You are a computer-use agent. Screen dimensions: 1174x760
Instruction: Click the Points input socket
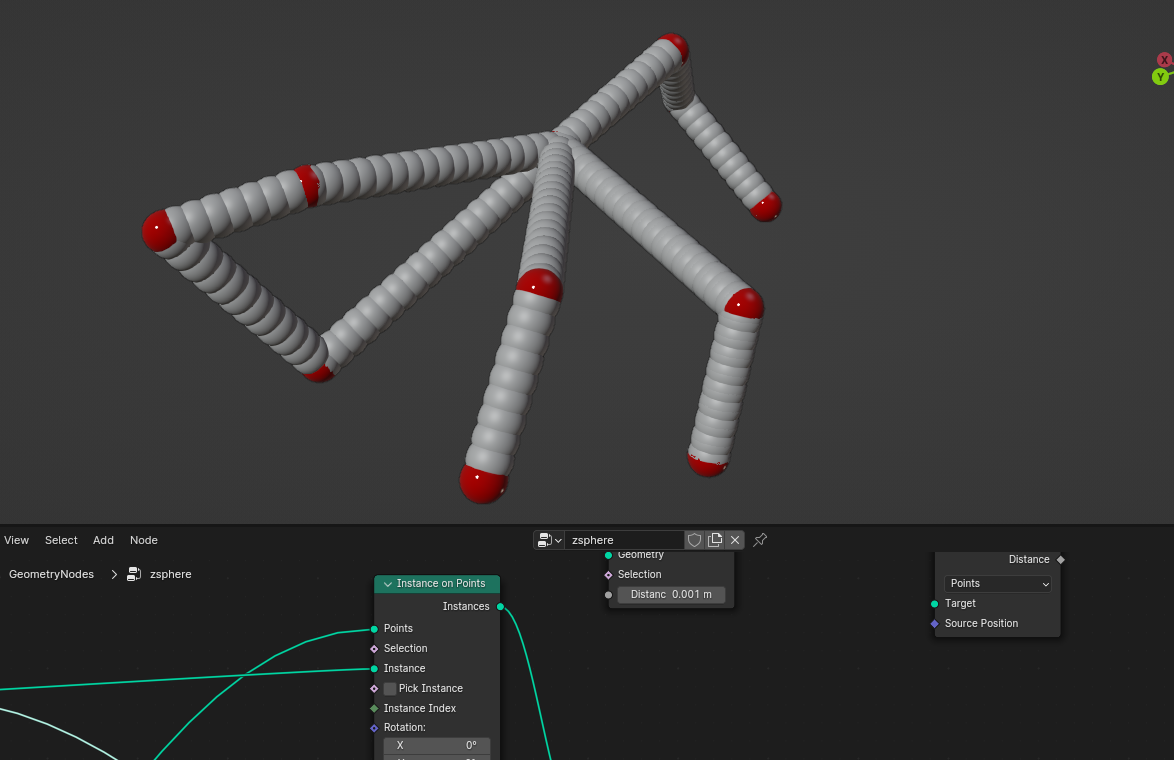click(x=374, y=629)
